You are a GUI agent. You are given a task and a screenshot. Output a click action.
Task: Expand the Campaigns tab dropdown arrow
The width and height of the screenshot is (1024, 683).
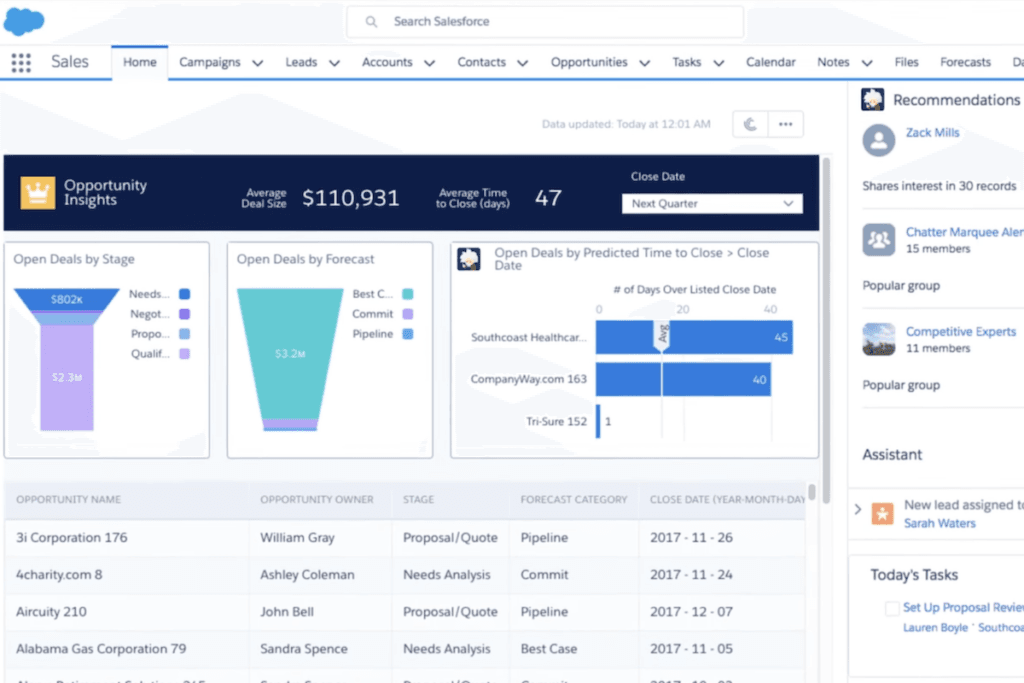[x=258, y=63]
